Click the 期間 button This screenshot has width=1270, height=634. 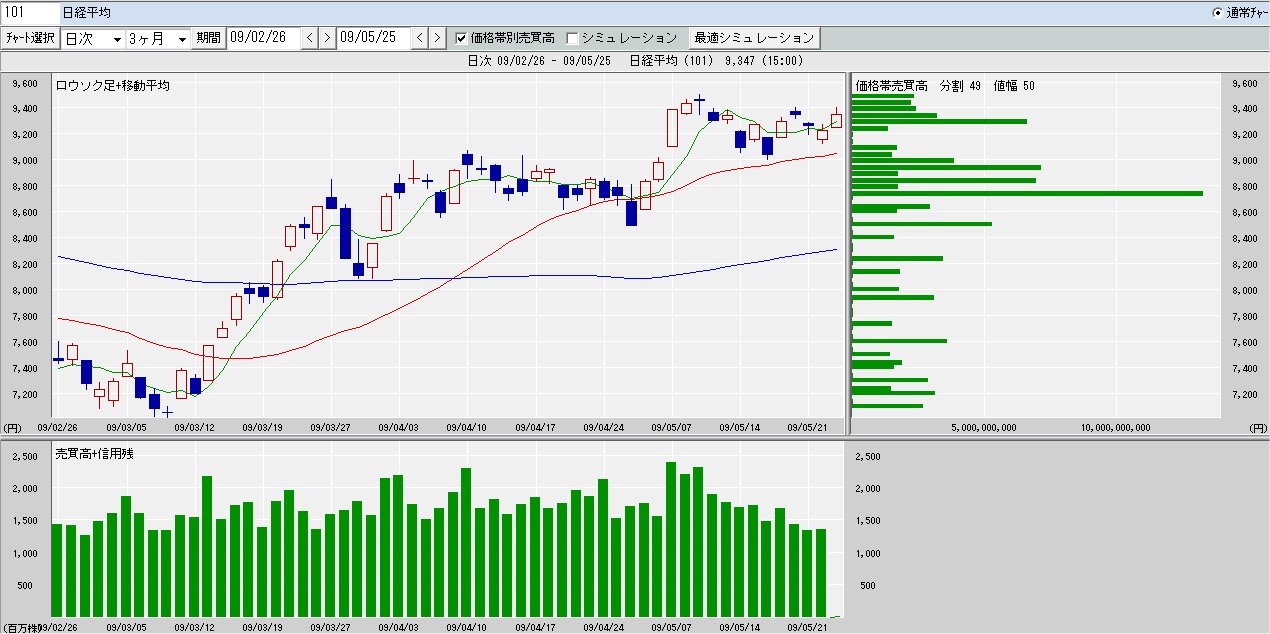click(x=209, y=38)
